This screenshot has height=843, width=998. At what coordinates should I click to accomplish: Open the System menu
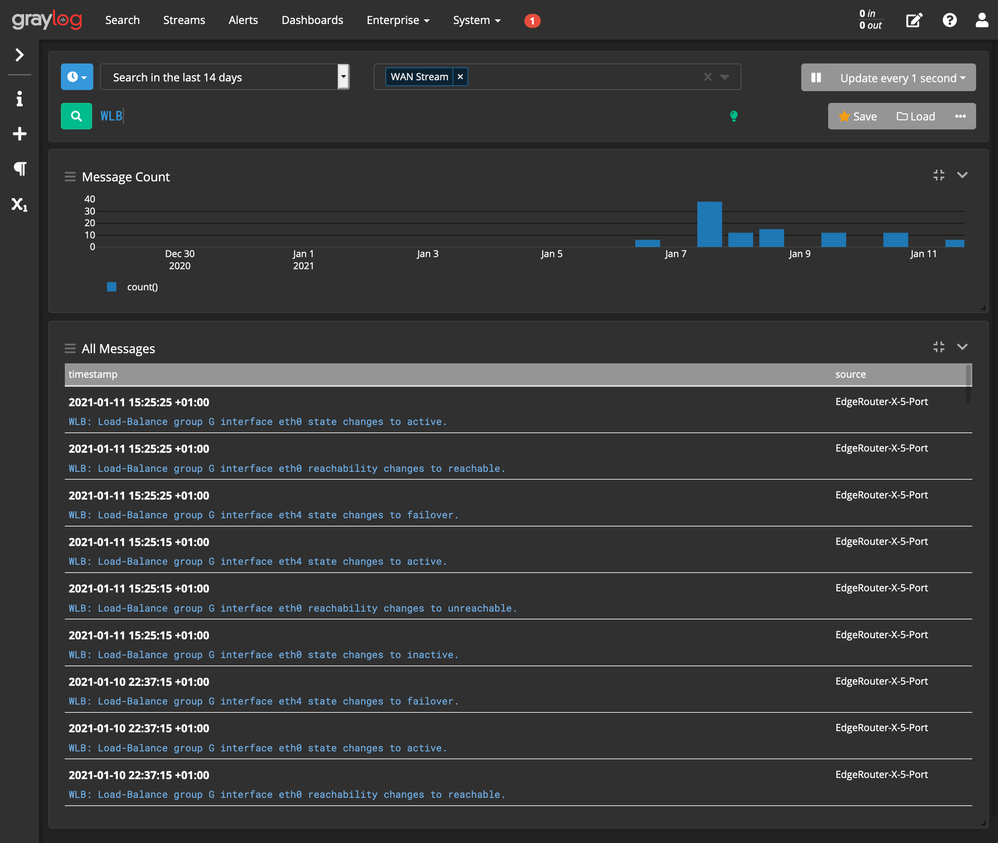(x=476, y=19)
